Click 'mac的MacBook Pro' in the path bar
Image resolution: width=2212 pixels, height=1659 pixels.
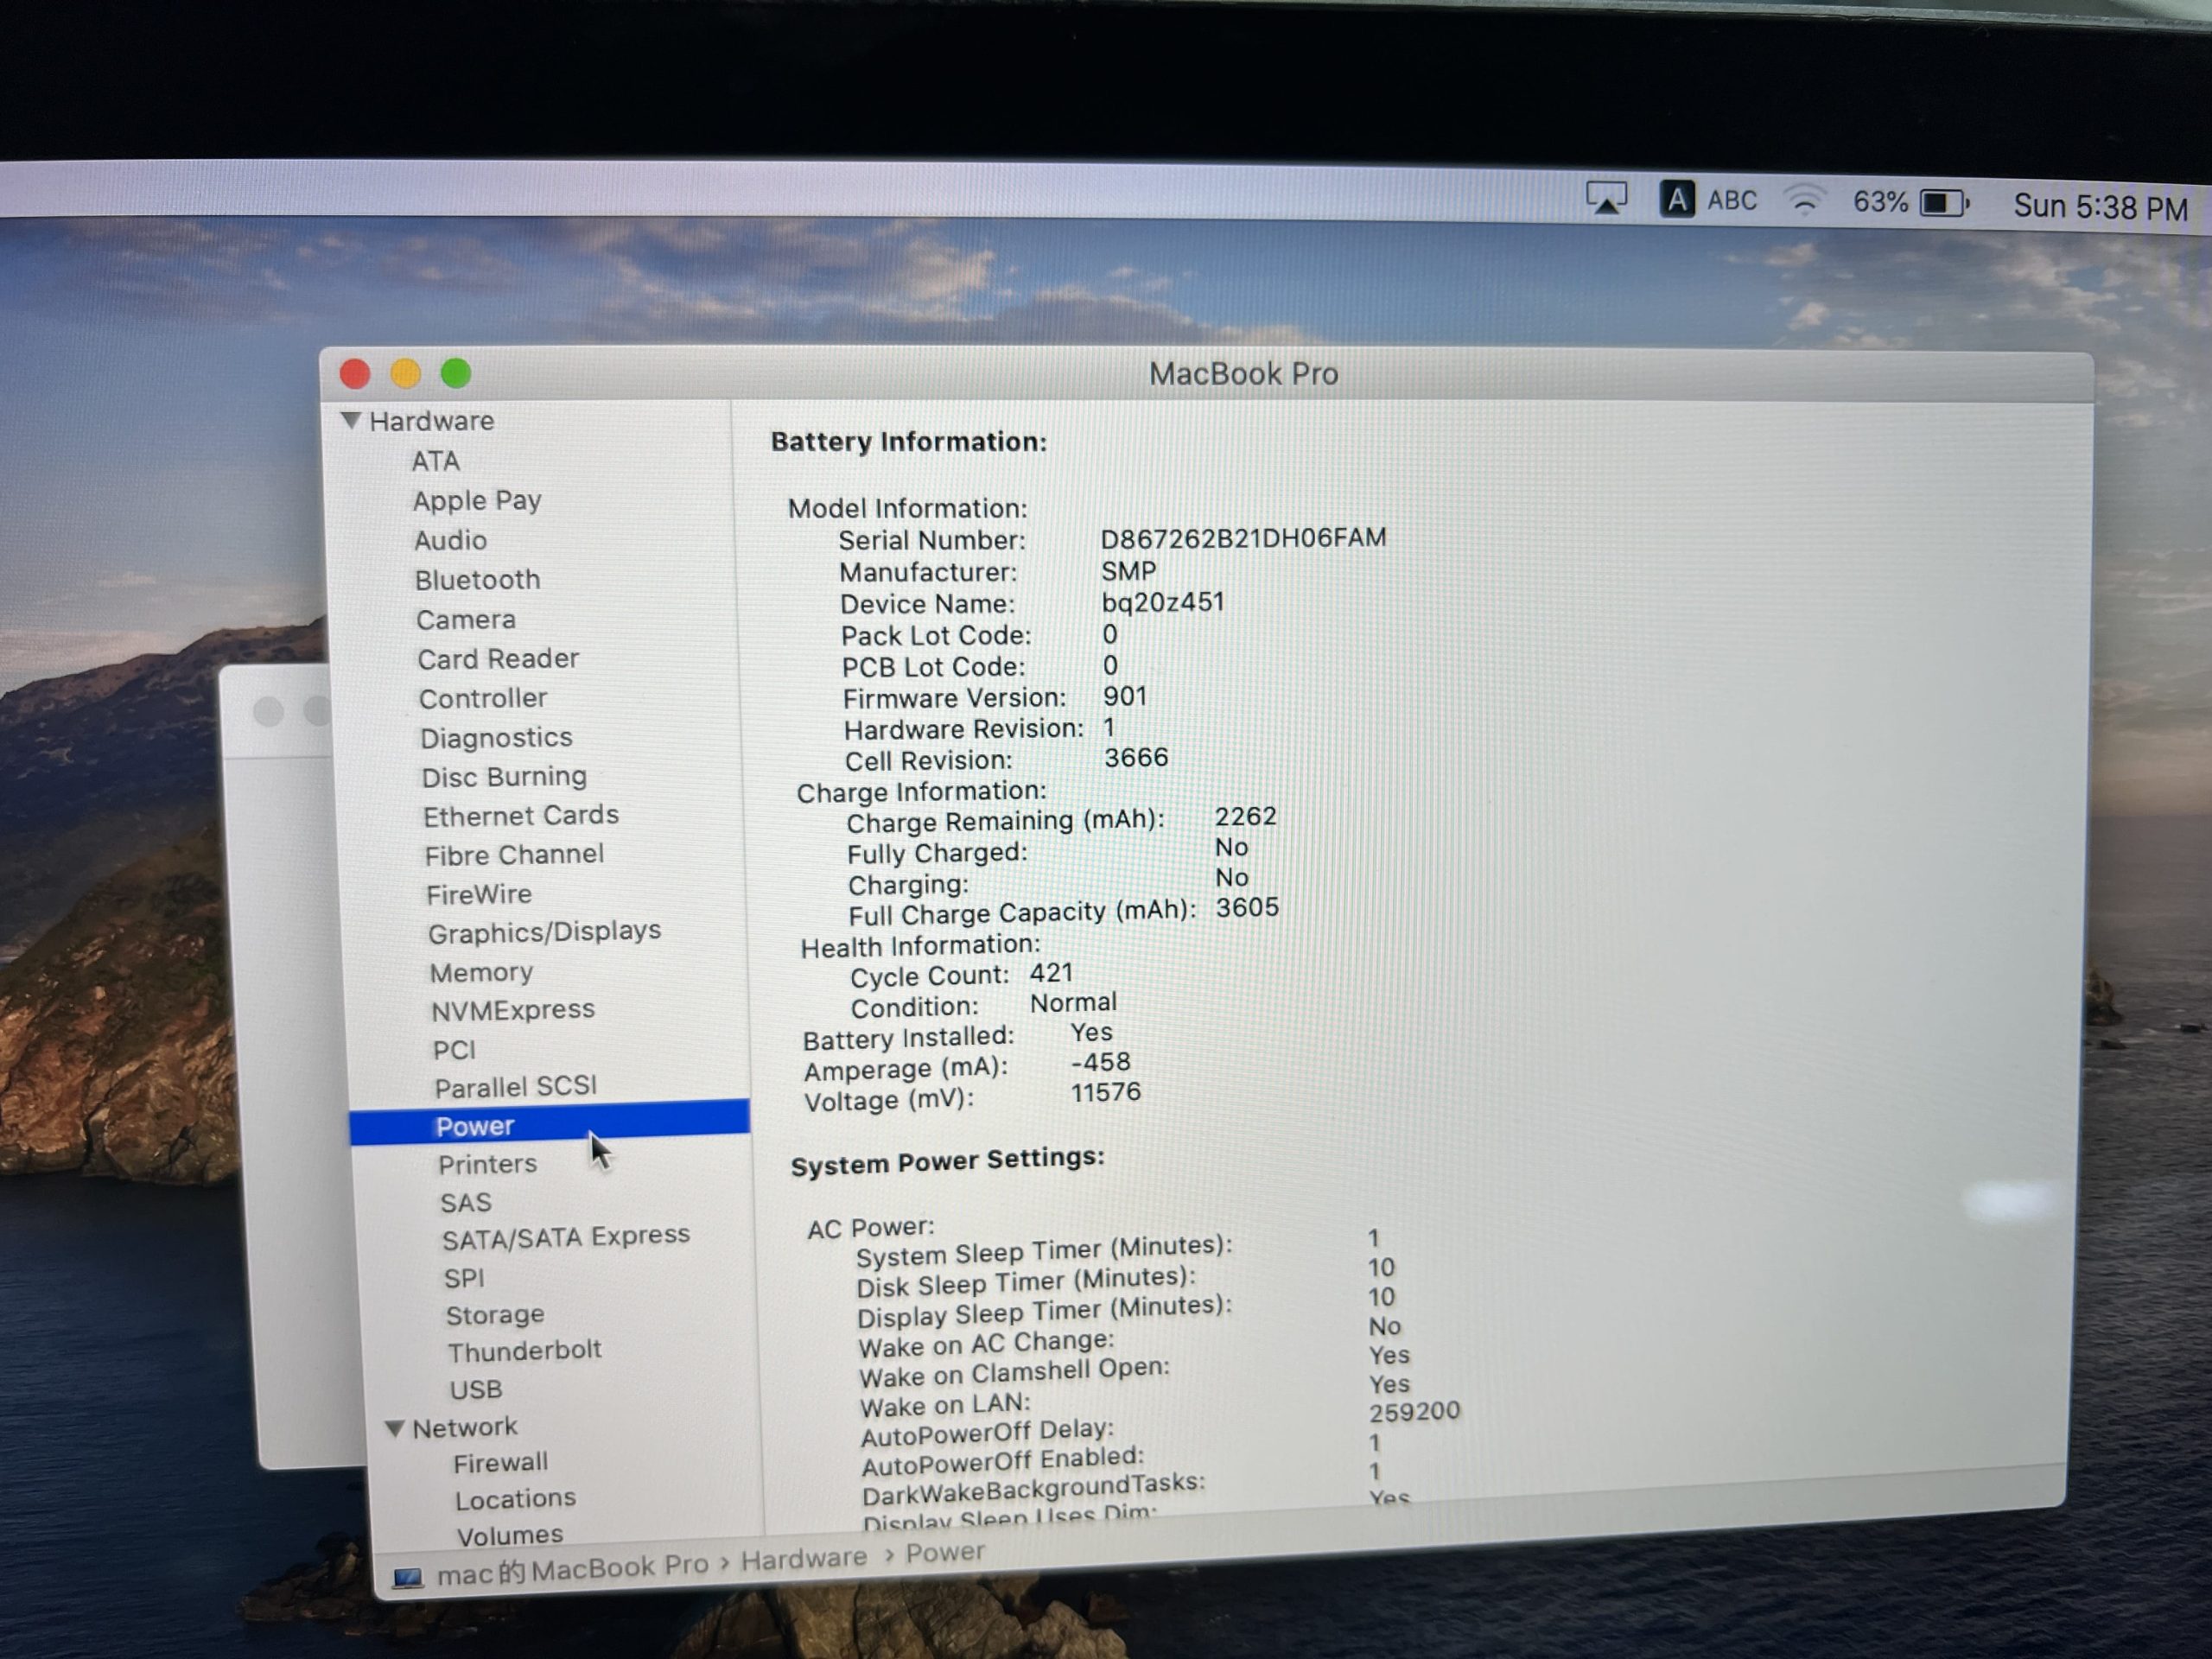tap(573, 1569)
